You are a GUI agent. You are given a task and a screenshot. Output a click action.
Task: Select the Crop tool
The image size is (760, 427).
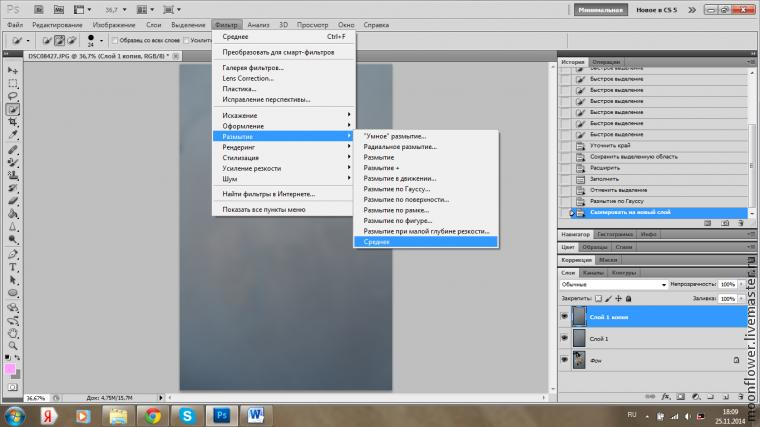point(13,122)
